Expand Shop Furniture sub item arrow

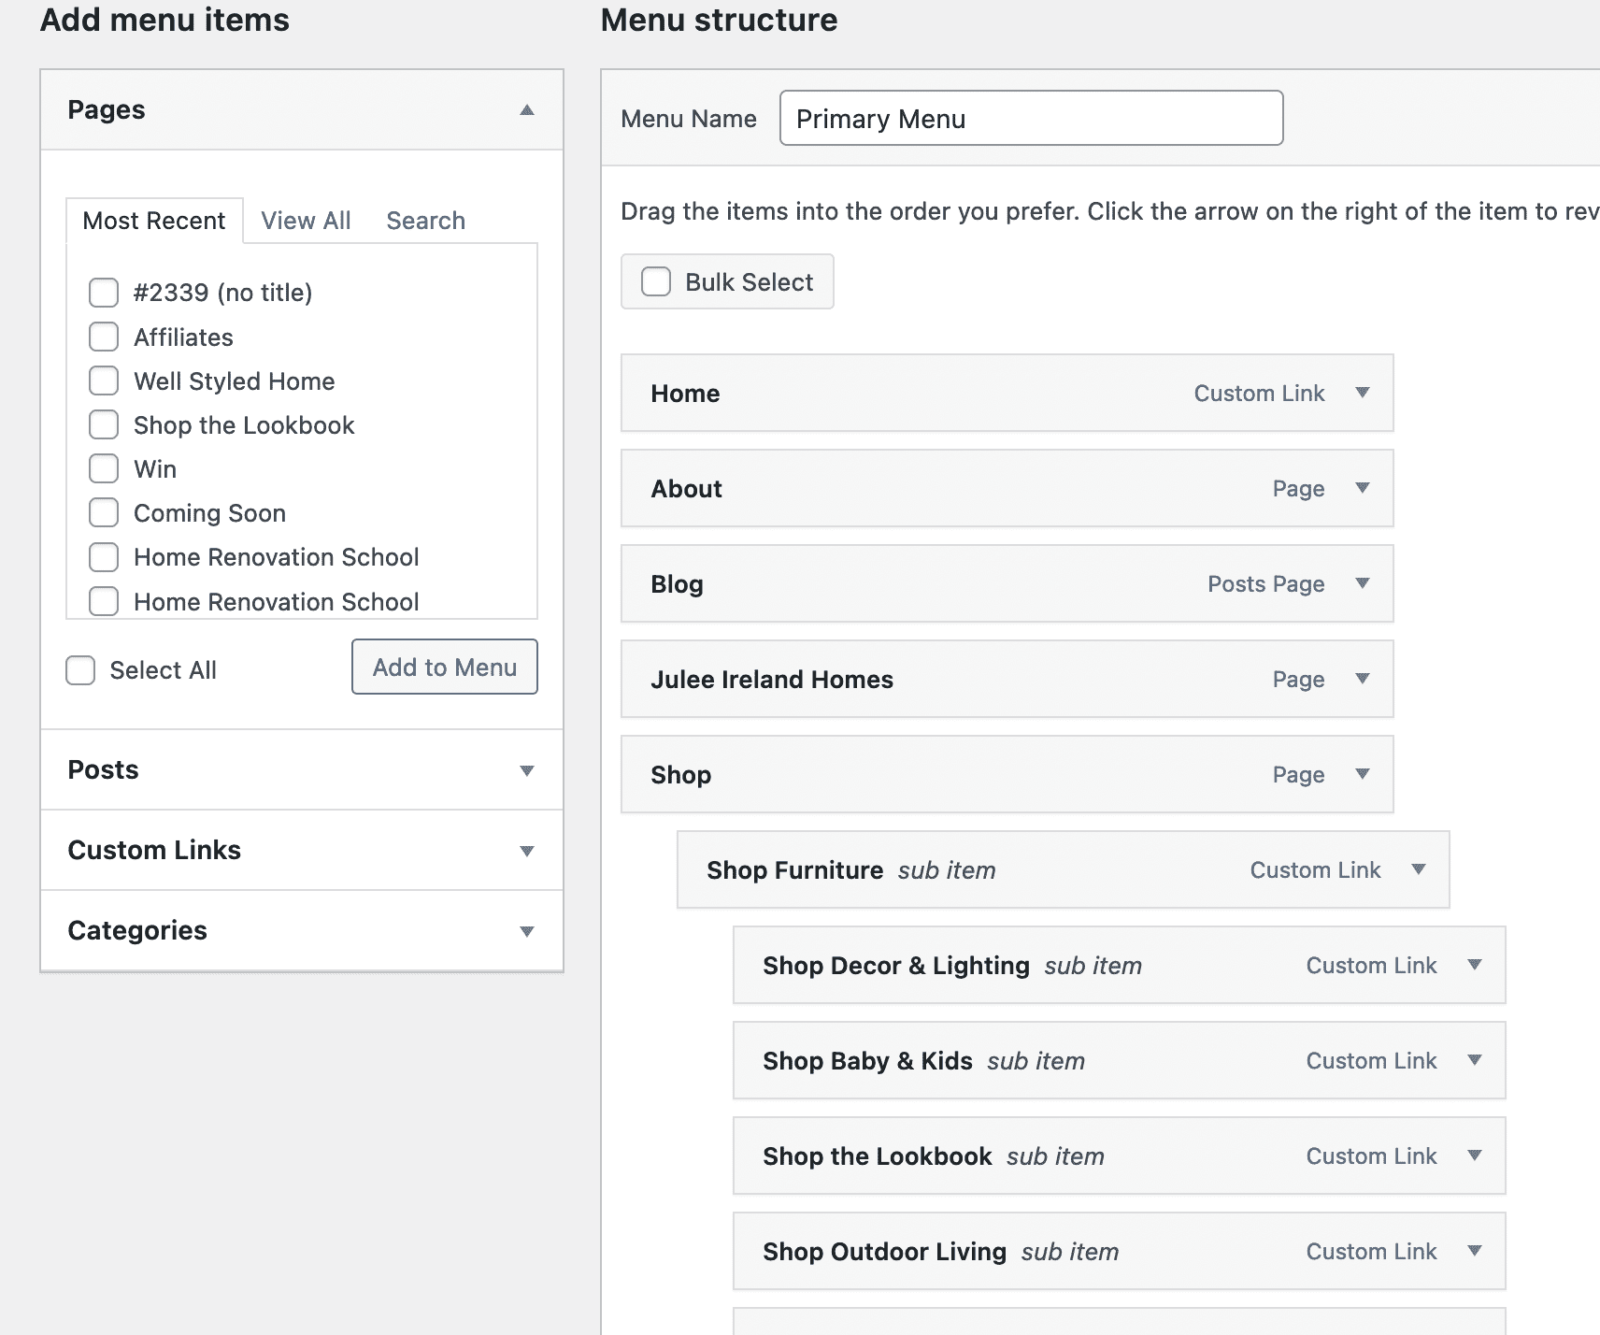(x=1418, y=869)
